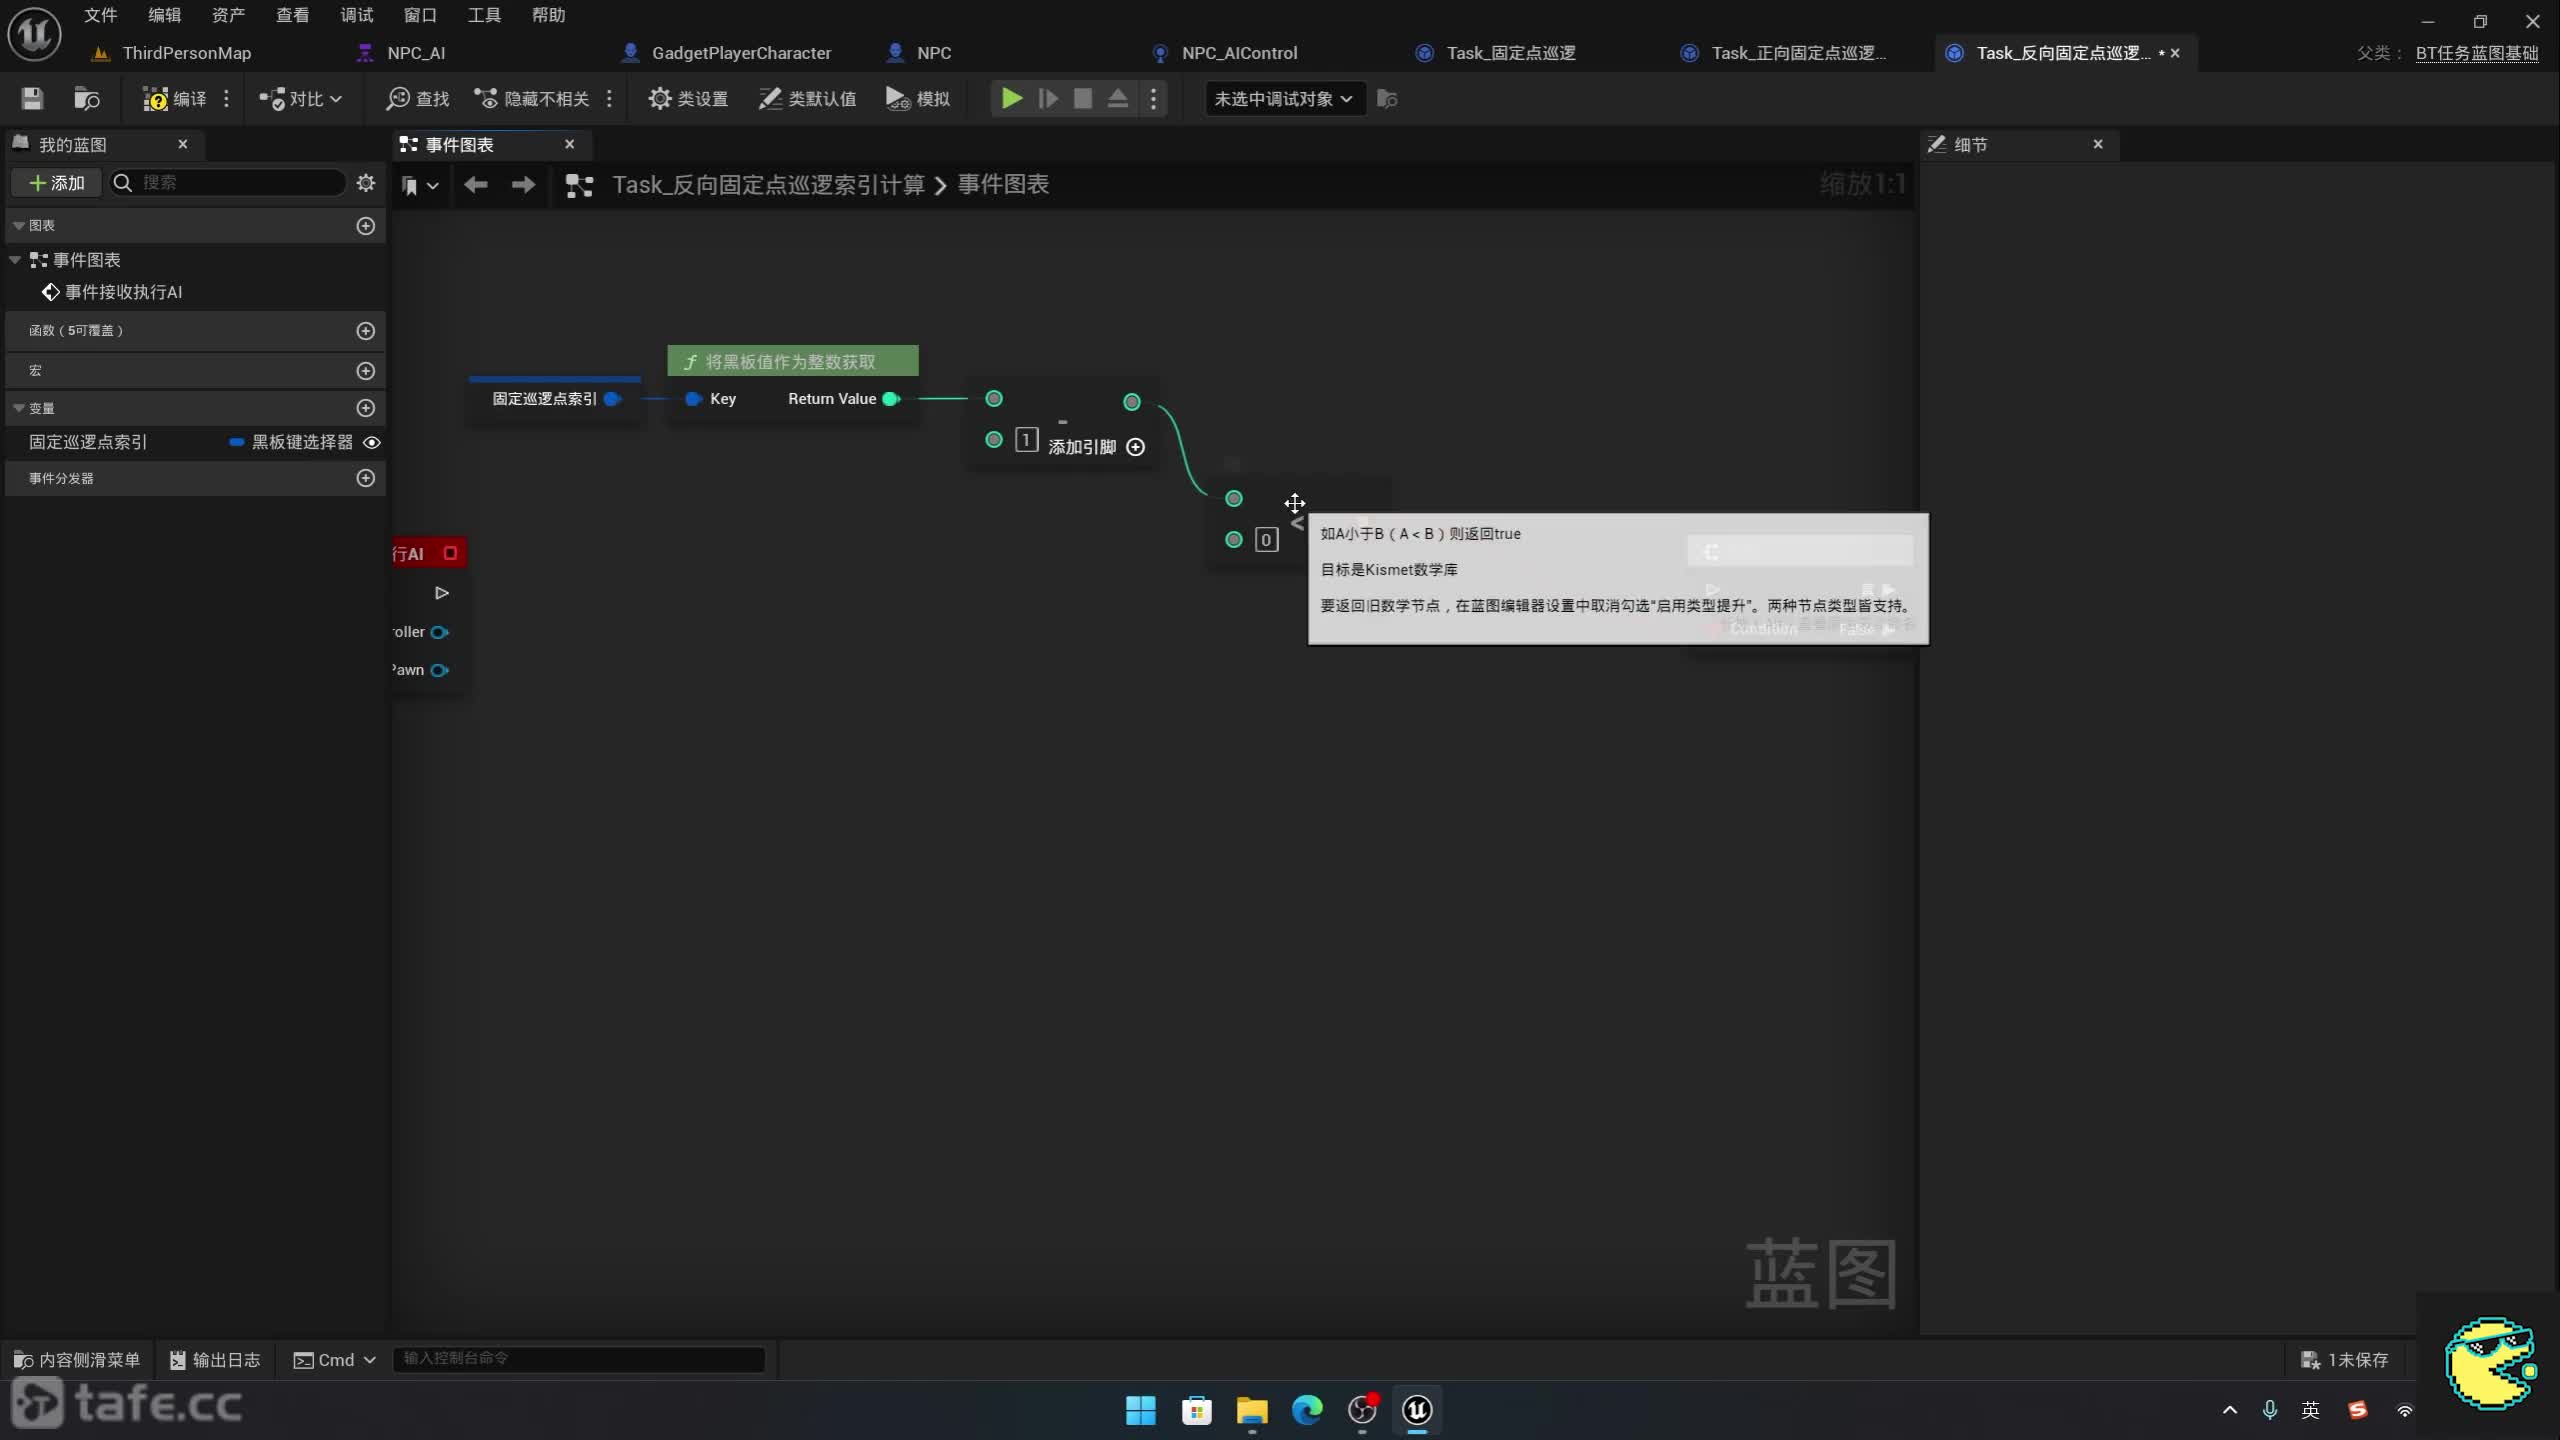Close the Task_反向固定点巡逻 tab
The image size is (2560, 1440).
tap(2175, 53)
